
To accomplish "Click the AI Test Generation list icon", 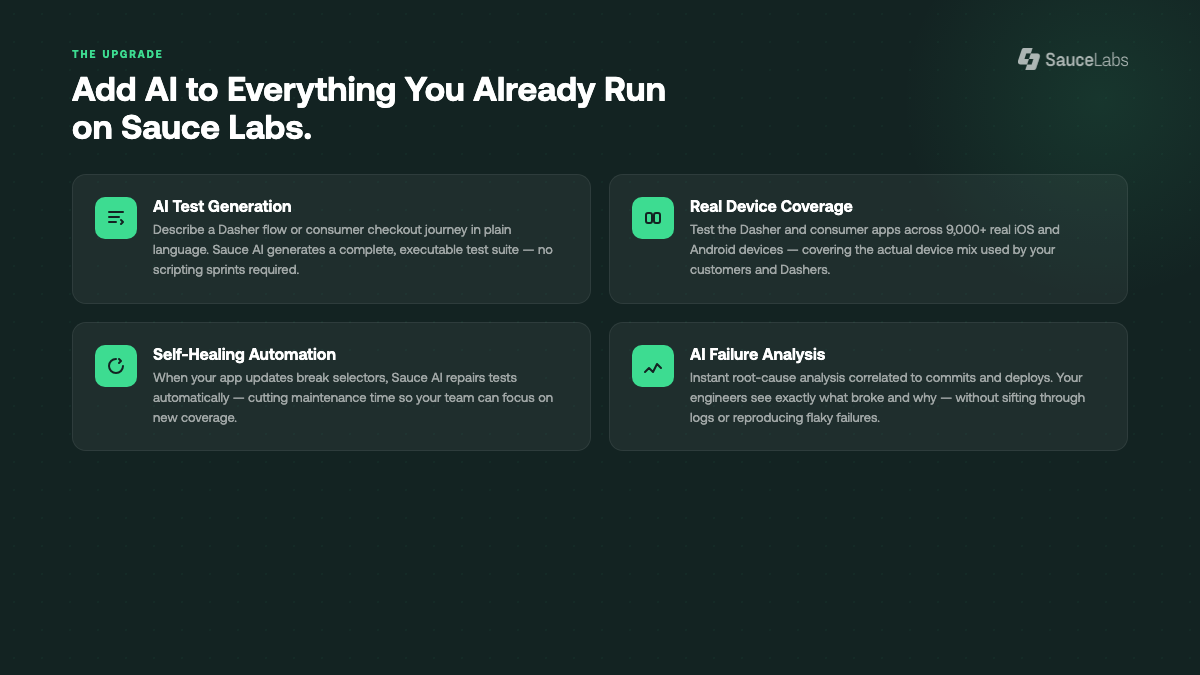I will tap(116, 218).
